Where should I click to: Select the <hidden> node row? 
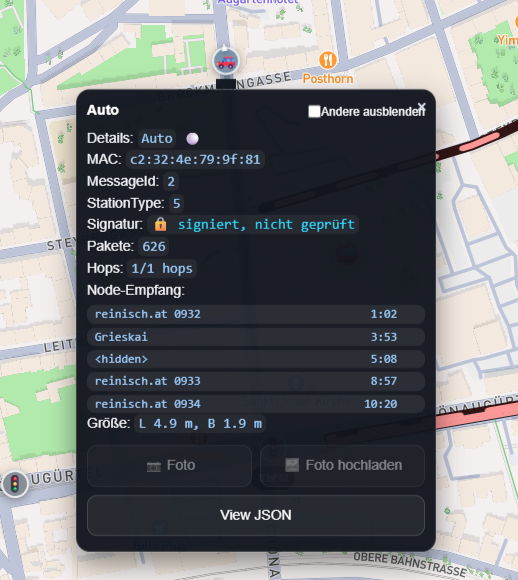[x=256, y=359]
